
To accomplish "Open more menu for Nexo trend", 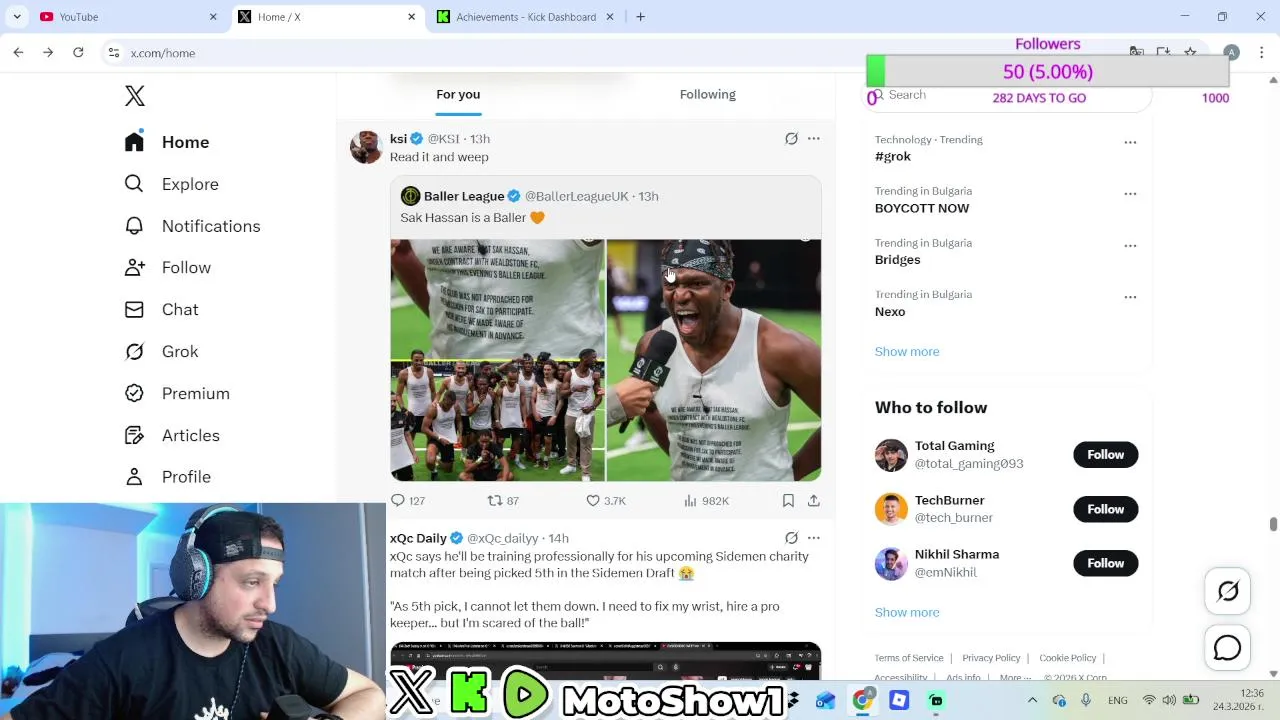I will coord(1130,298).
